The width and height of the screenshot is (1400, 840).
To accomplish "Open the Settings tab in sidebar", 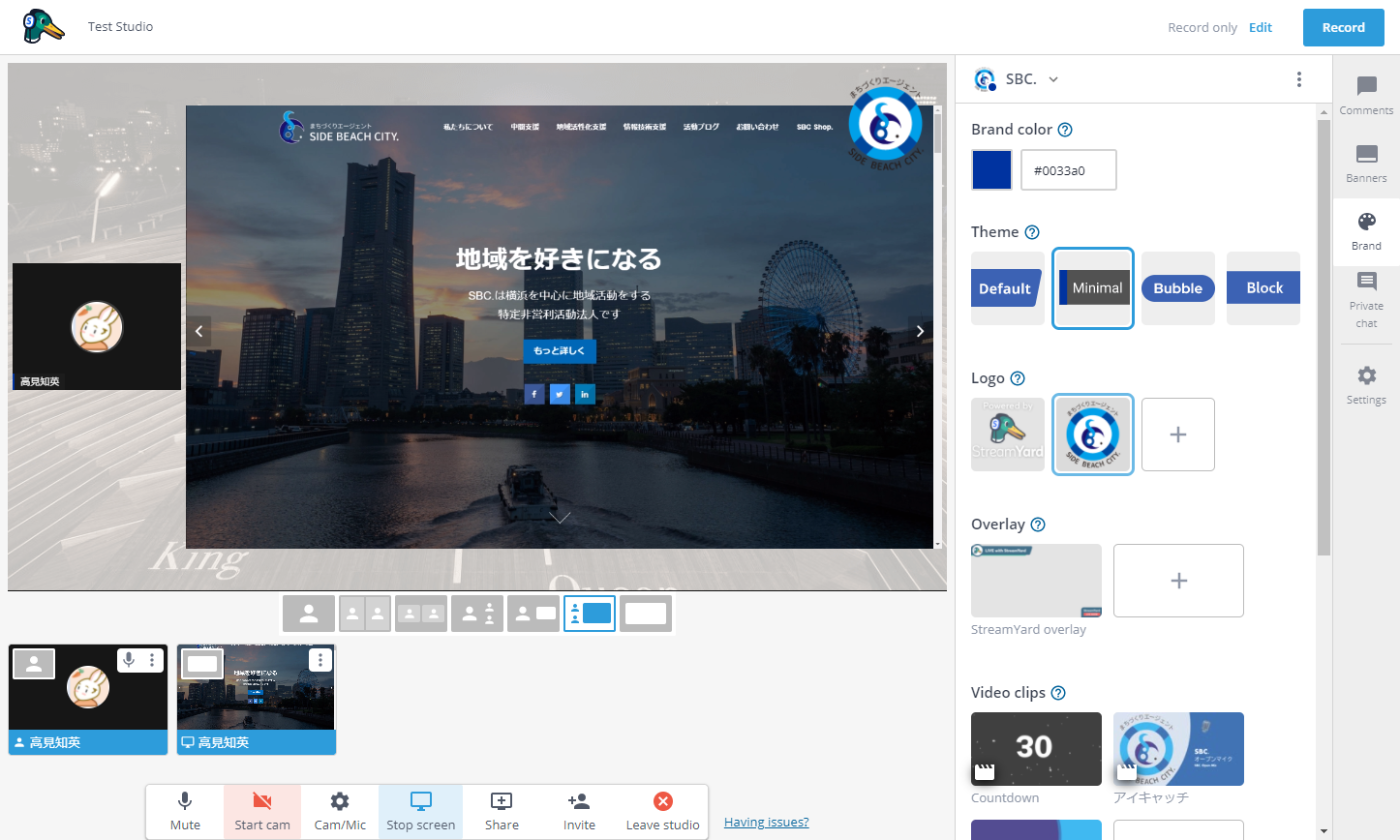I will (1366, 386).
